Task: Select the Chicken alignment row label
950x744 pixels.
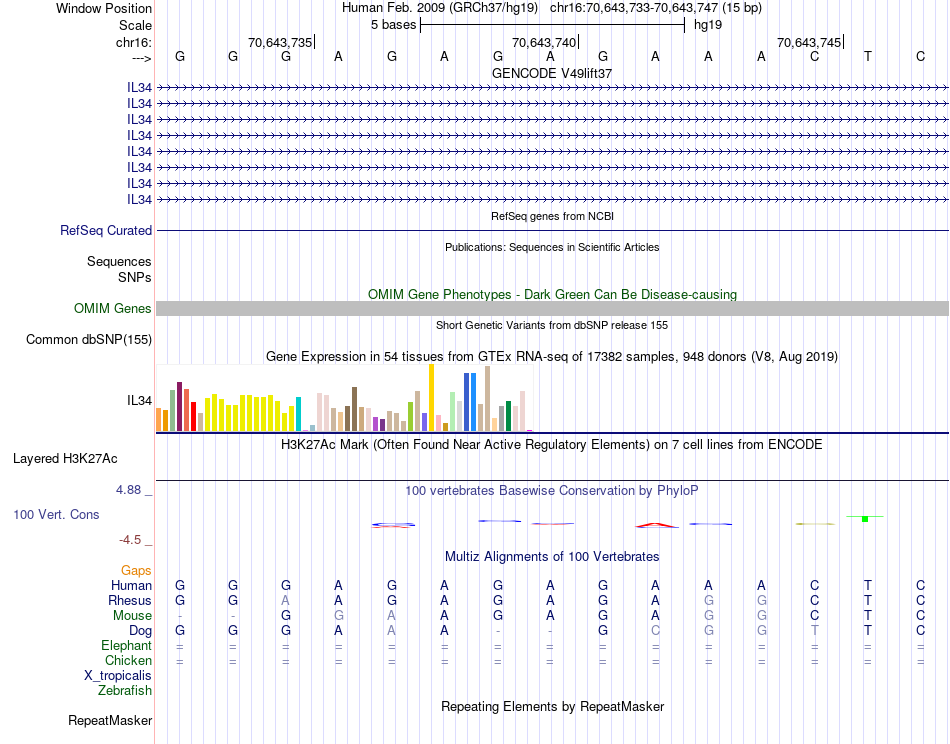Action: [128, 660]
